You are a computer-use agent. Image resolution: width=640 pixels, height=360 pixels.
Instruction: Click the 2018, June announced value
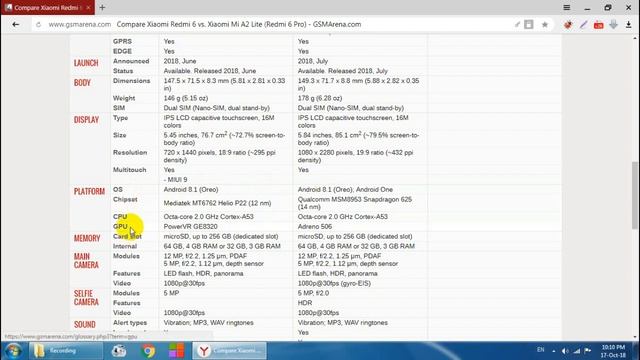[x=180, y=61]
